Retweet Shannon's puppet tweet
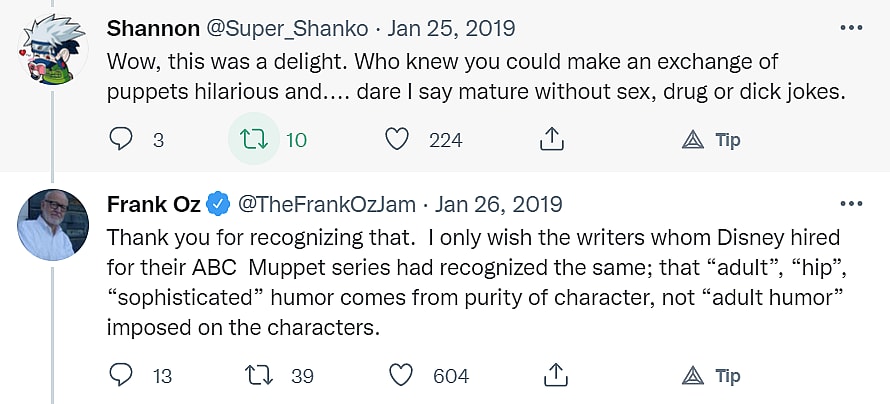 255,140
